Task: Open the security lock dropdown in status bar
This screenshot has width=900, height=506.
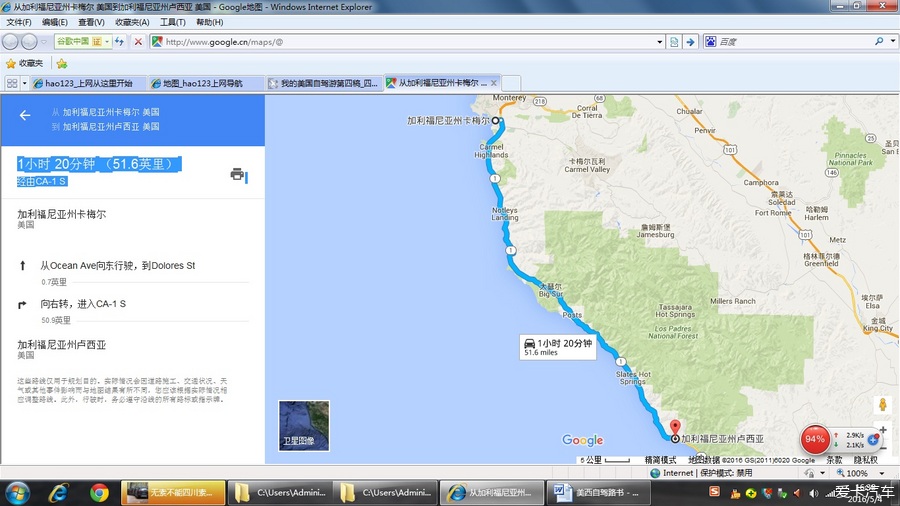Action: tap(823, 473)
